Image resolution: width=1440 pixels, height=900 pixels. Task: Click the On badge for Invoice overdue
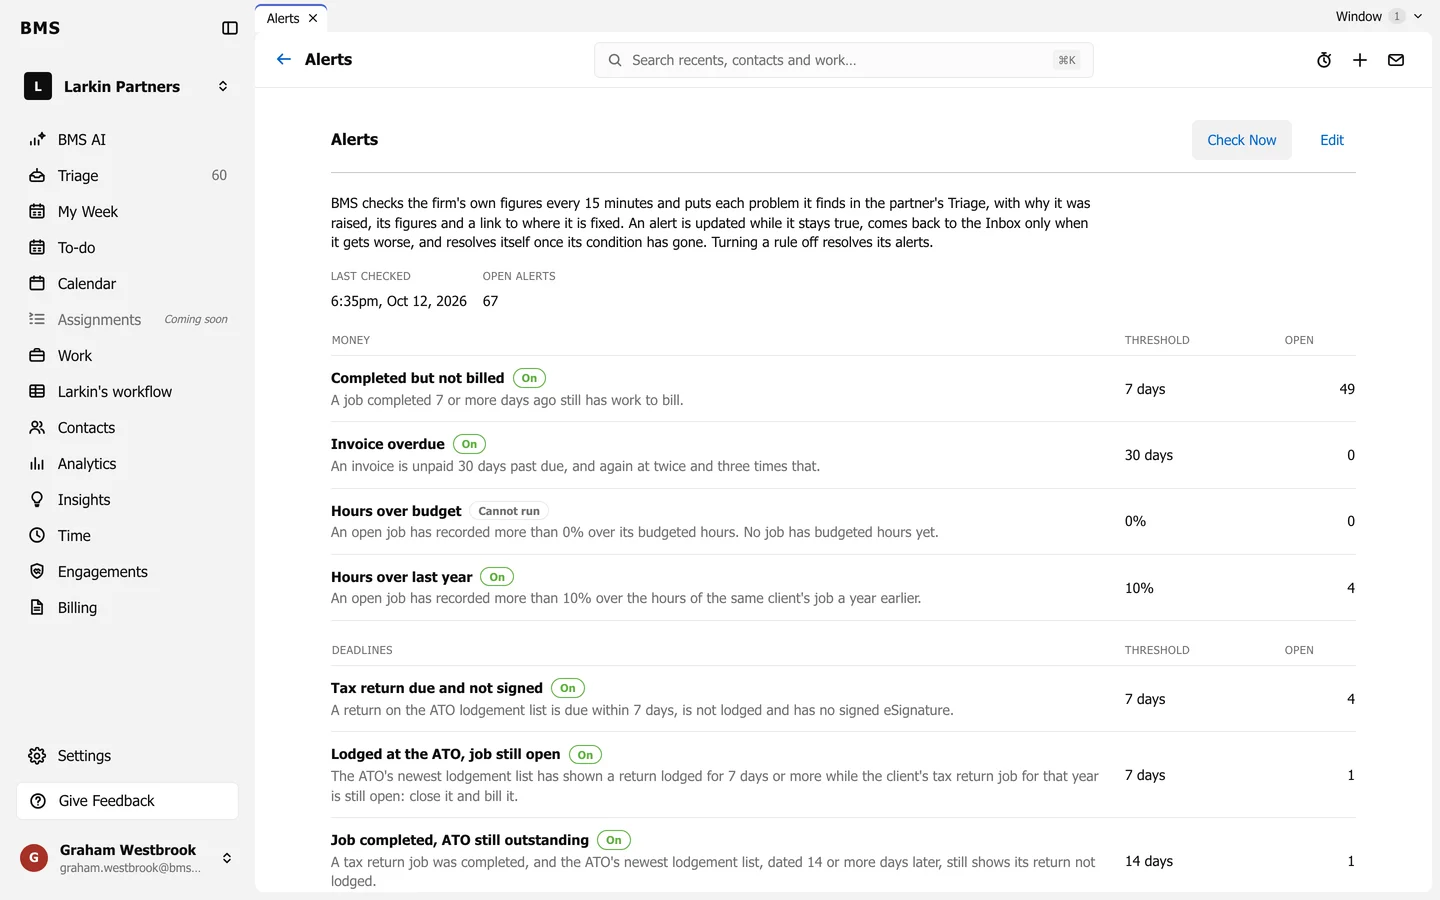coord(469,444)
